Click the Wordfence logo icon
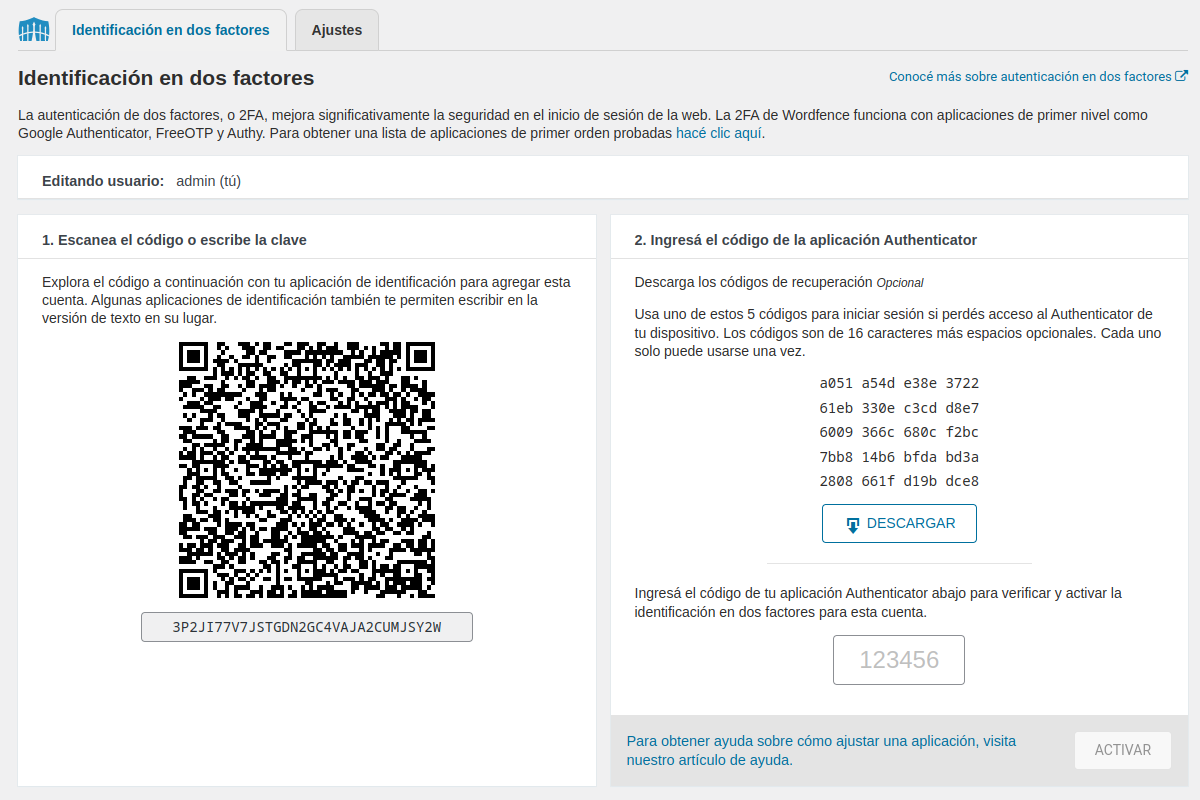The height and width of the screenshot is (800, 1200). point(34,30)
